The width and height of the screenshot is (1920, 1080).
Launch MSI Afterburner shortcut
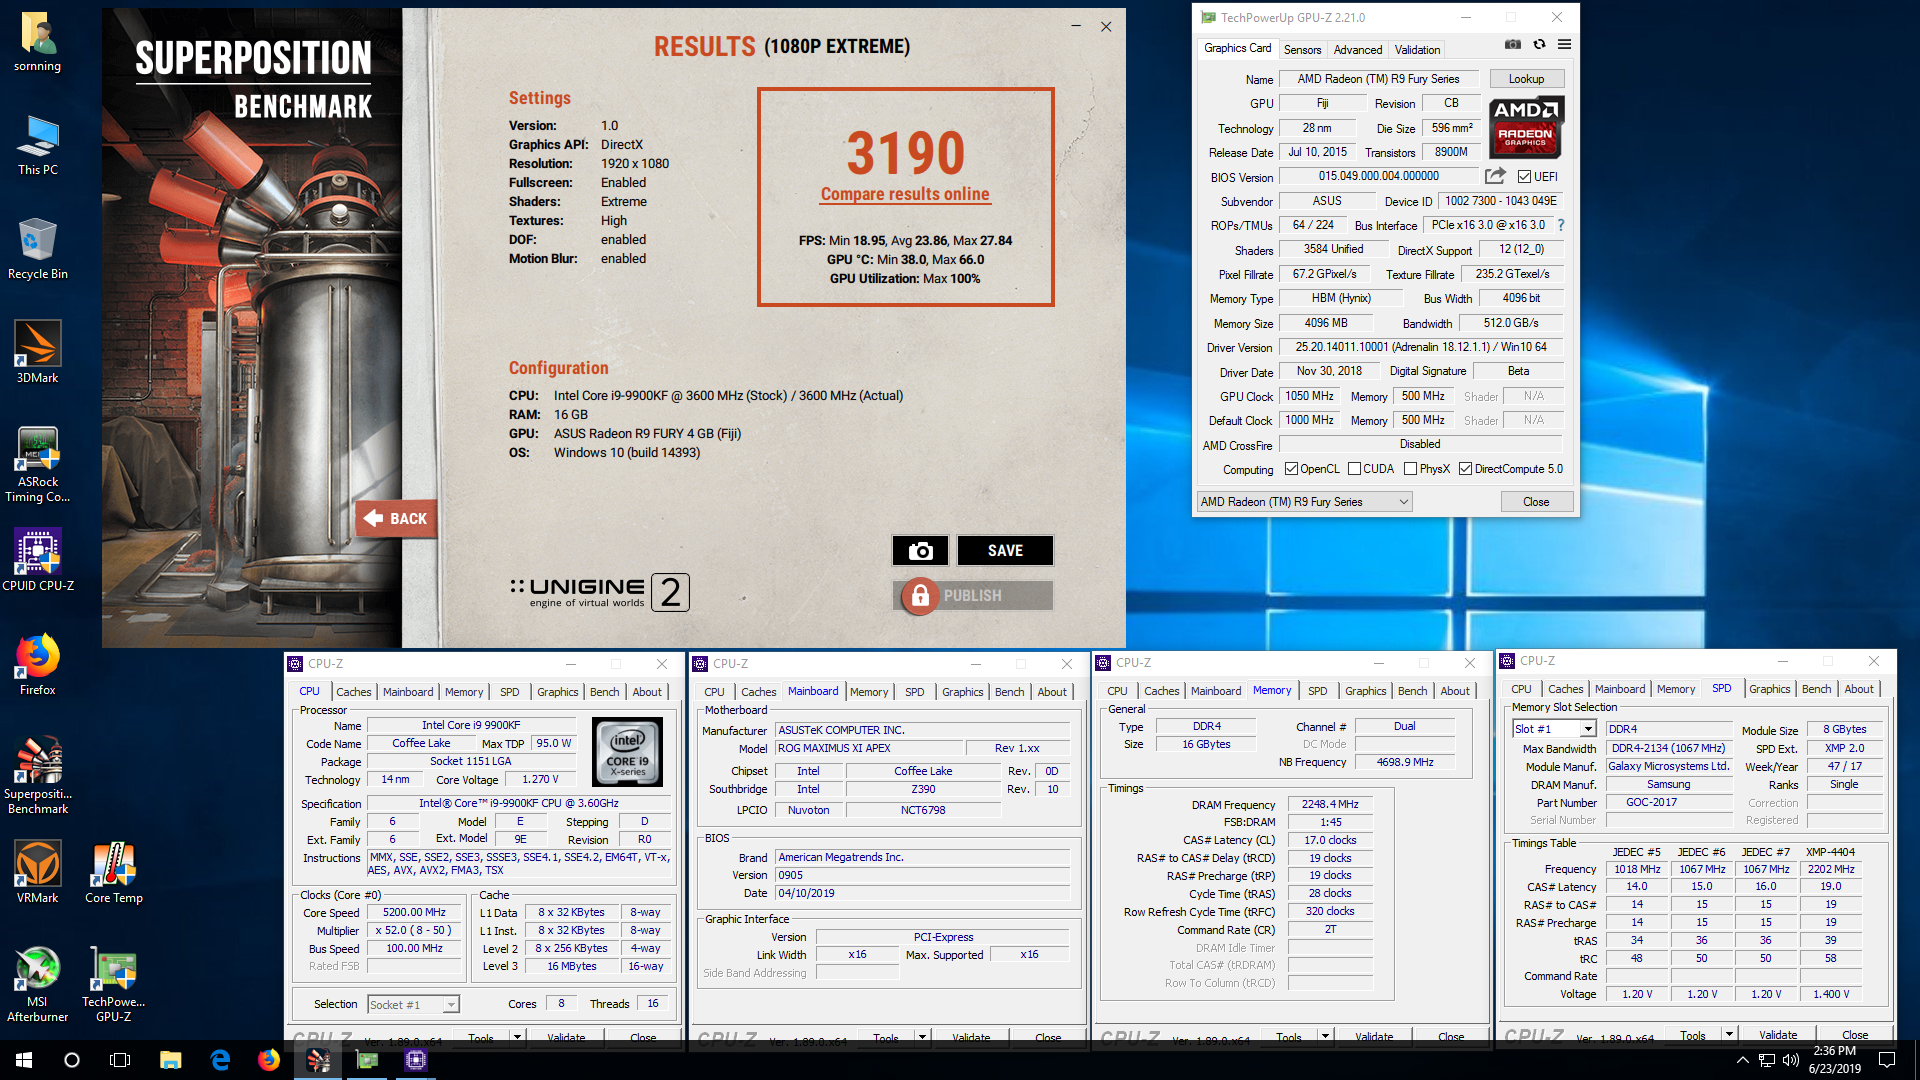point(38,985)
